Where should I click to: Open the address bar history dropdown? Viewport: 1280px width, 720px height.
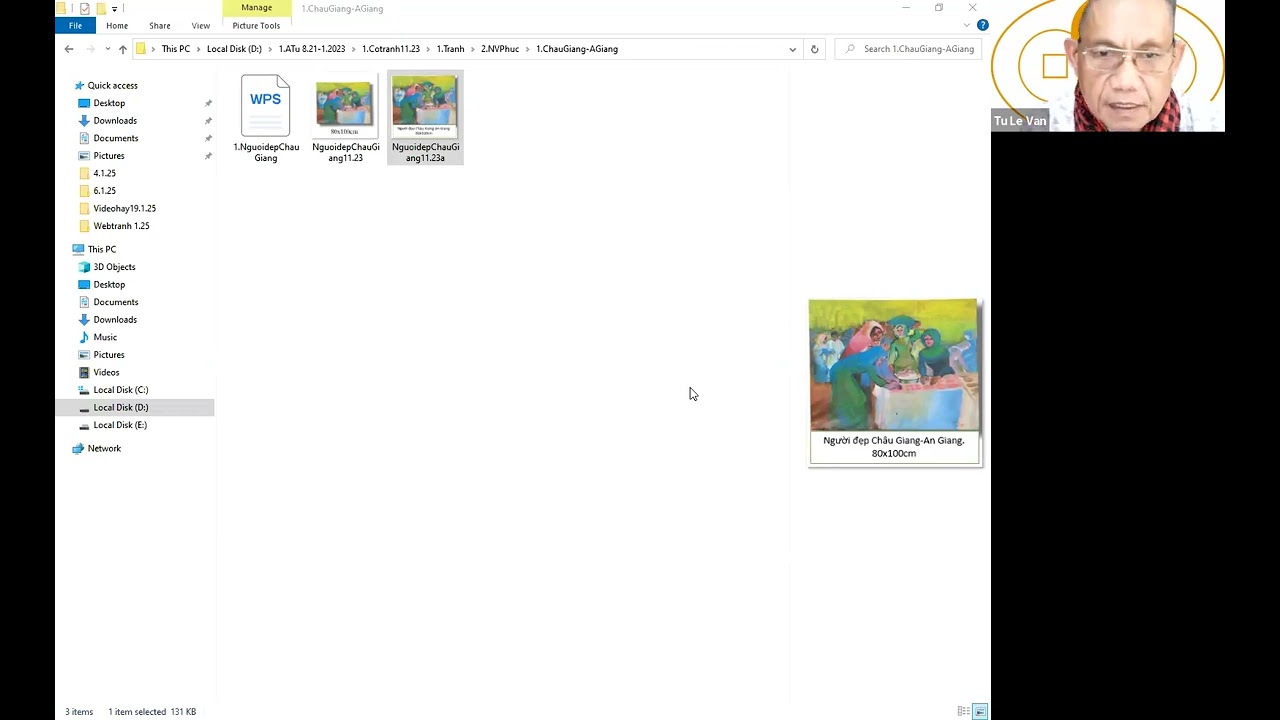[792, 49]
